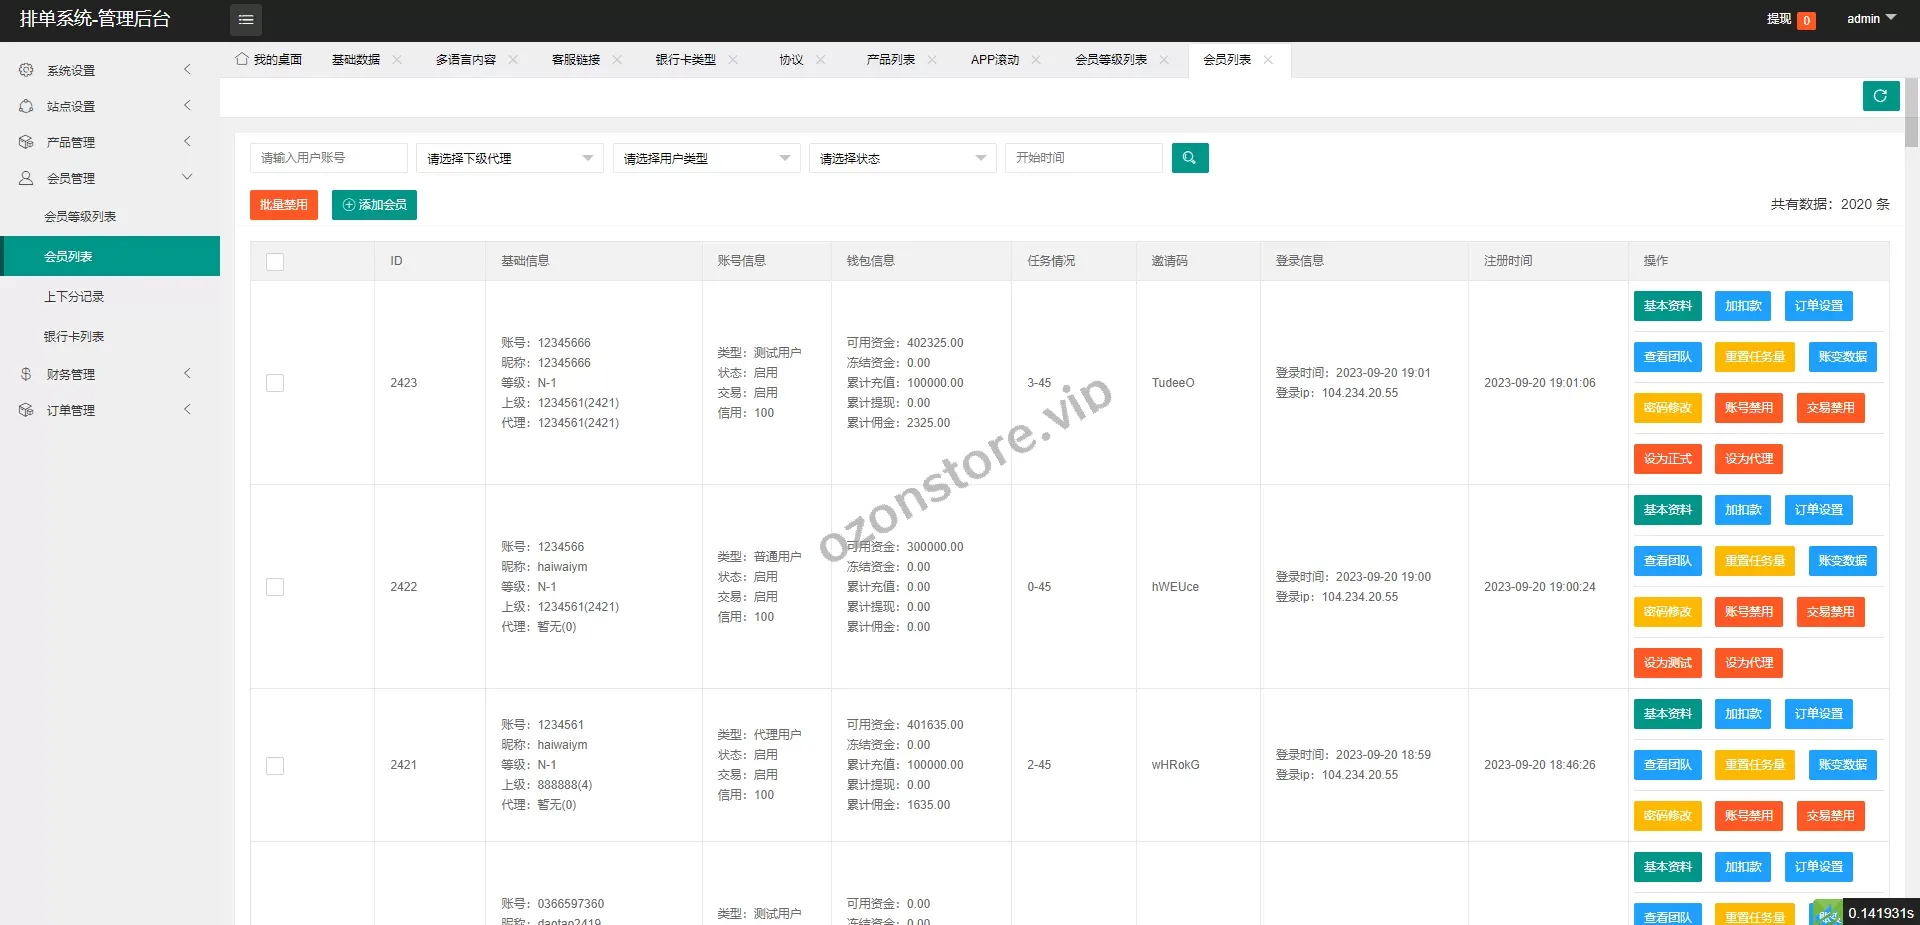Click the dollar icon beside 财务管理
Screen dimensions: 1920x925
(x=26, y=374)
